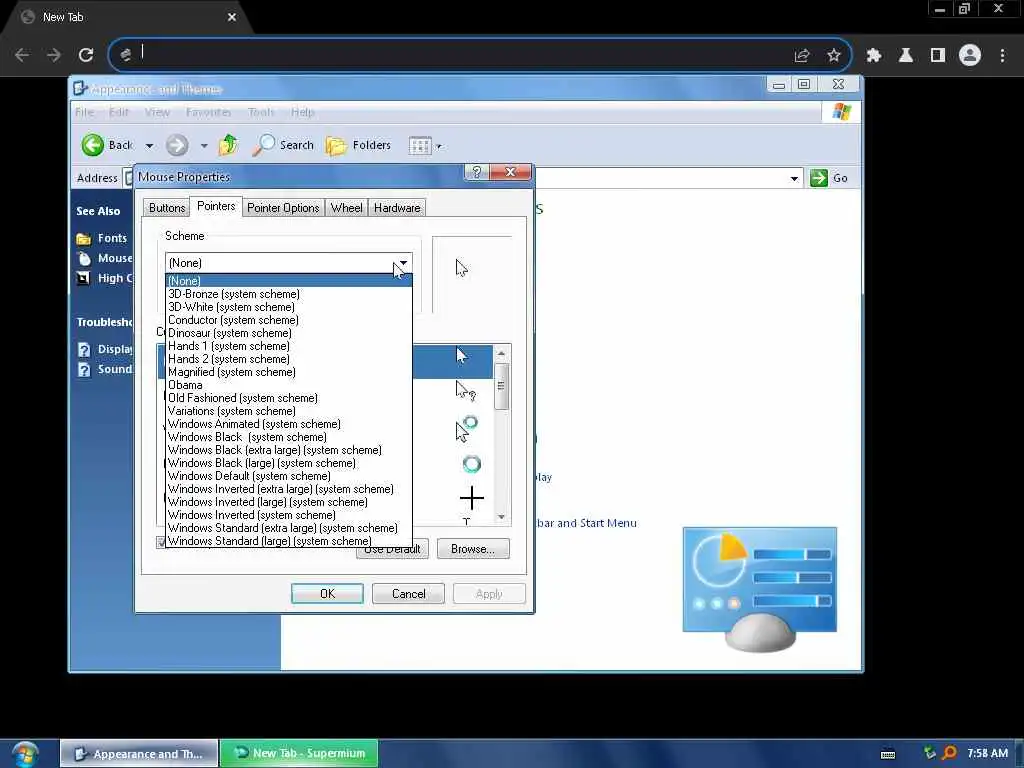Choose Variations (system scheme)

tap(288, 411)
